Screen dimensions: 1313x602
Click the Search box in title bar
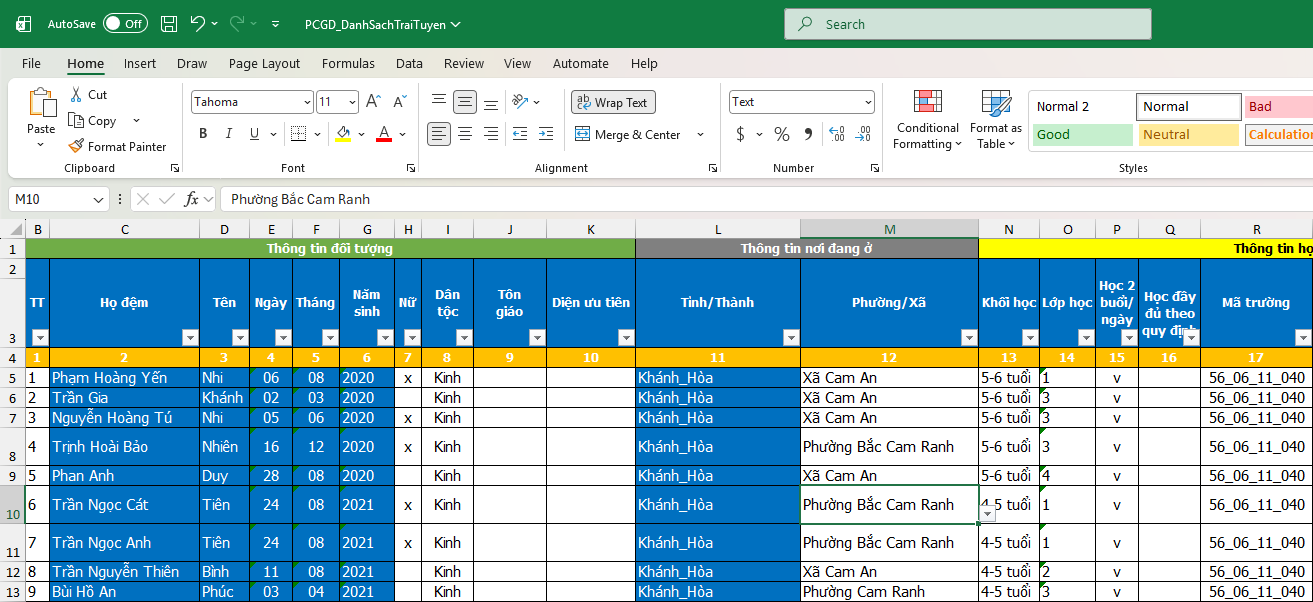tap(967, 24)
